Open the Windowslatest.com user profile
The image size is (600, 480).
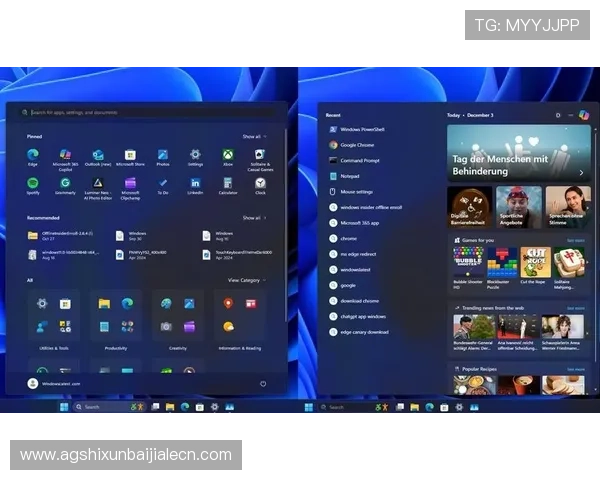60,383
